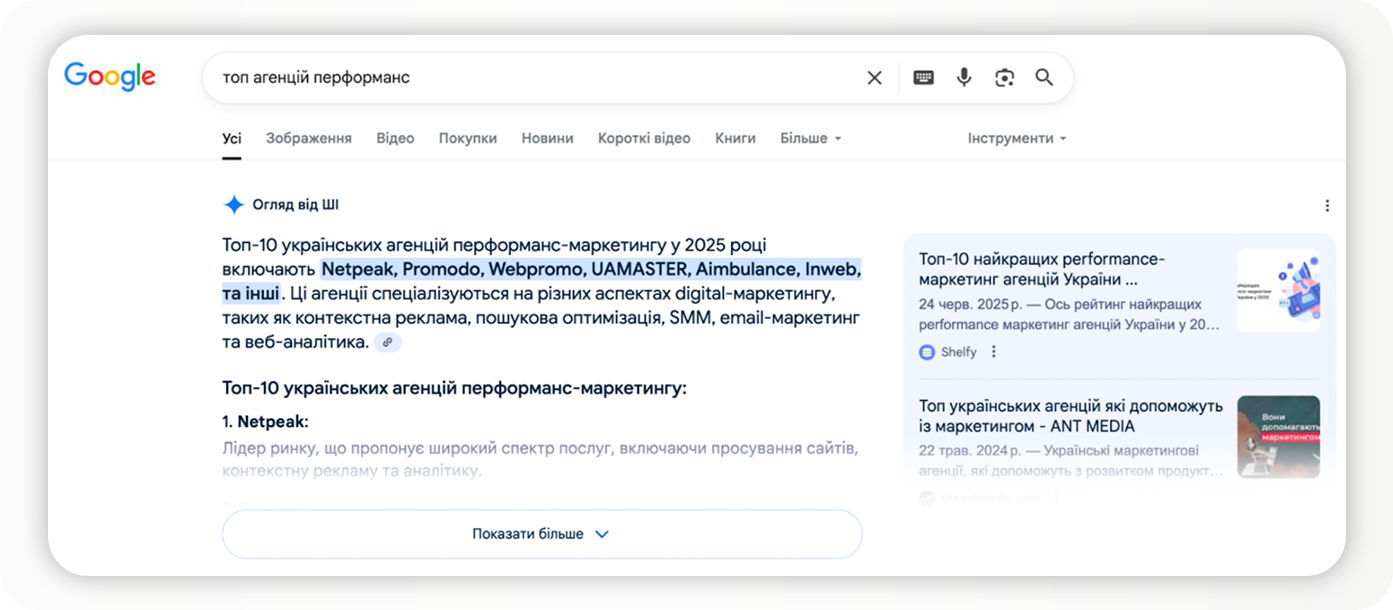
Task: Click into the search input field
Action: click(x=530, y=78)
